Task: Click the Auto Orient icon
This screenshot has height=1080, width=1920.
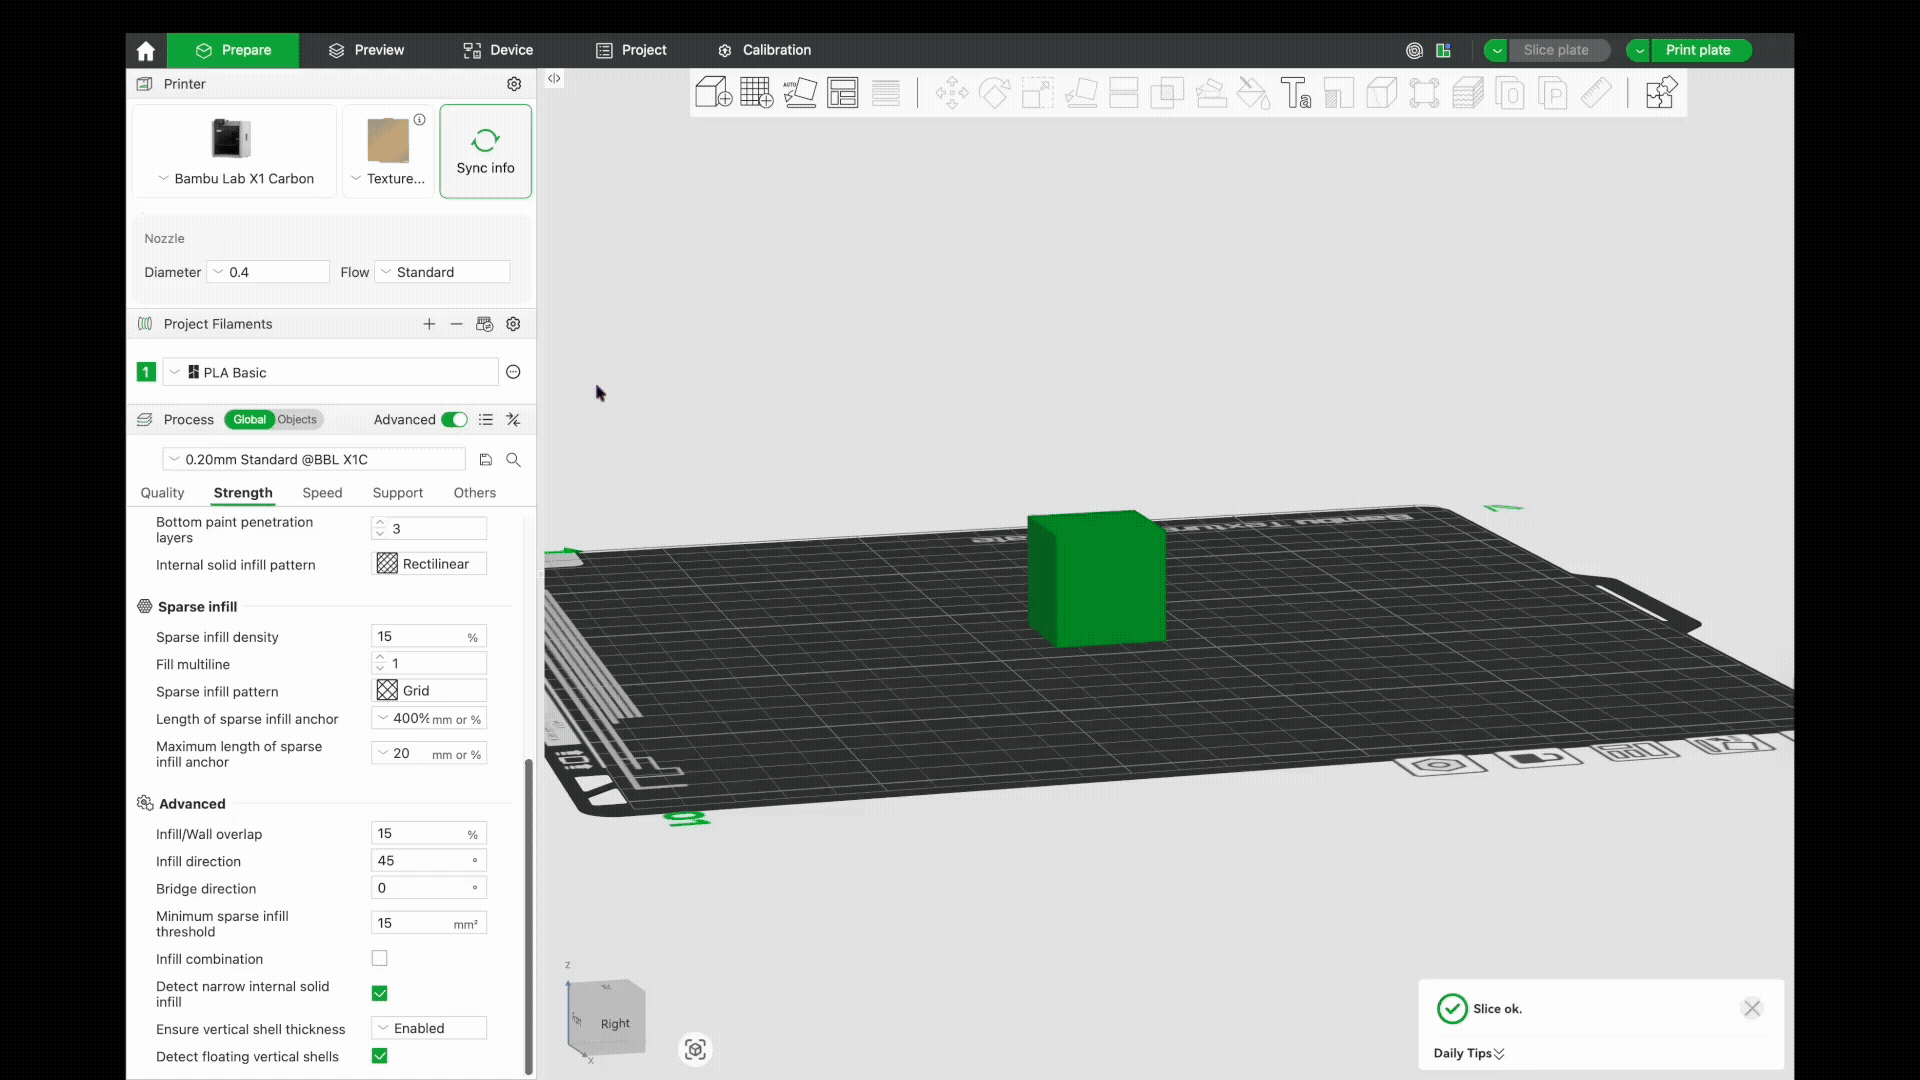Action: tap(800, 92)
